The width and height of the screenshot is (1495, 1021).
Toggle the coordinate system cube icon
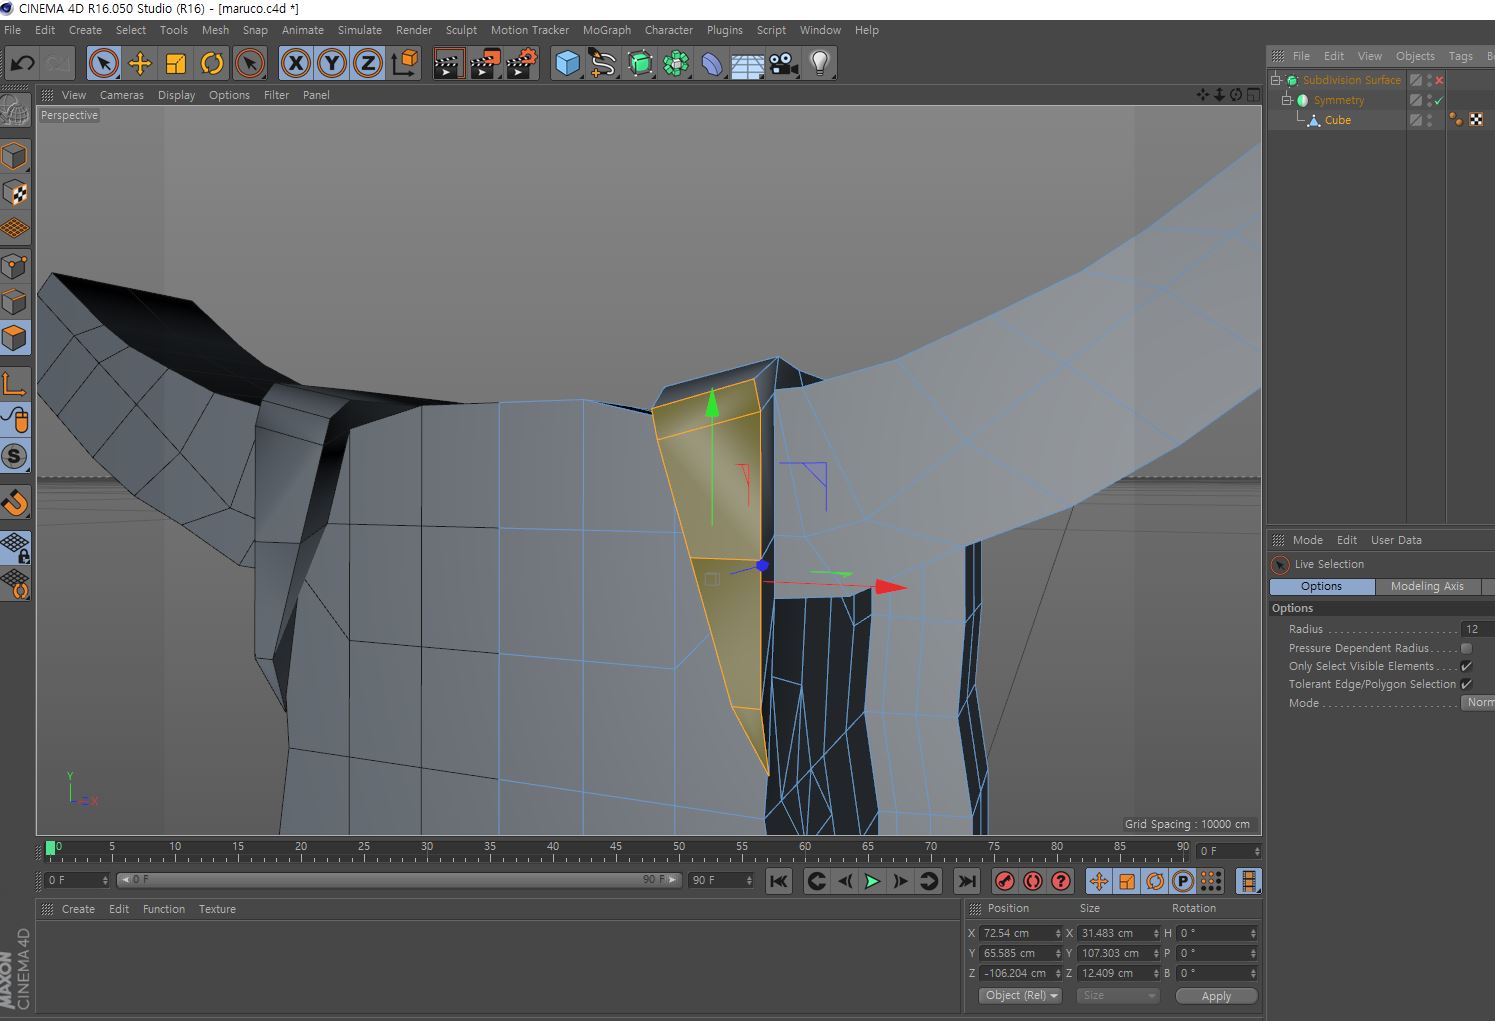point(404,64)
